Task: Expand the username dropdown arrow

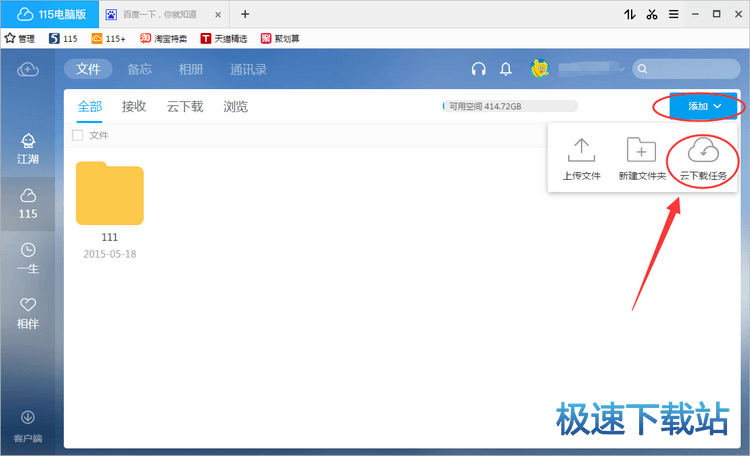Action: click(x=621, y=69)
